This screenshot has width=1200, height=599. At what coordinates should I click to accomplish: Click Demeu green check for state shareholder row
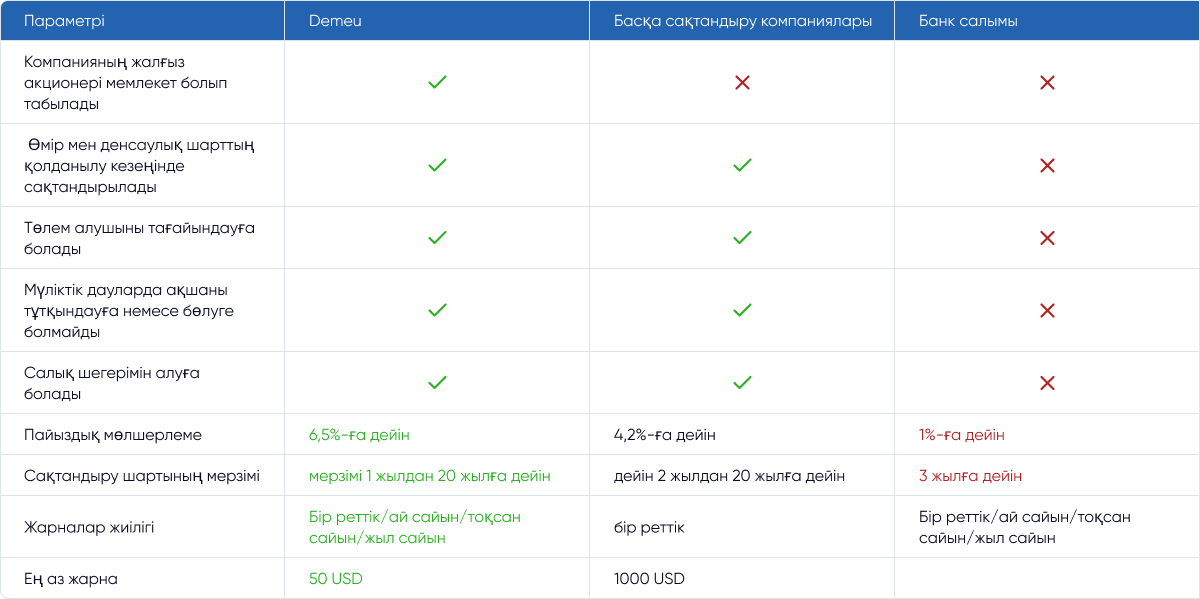437,82
